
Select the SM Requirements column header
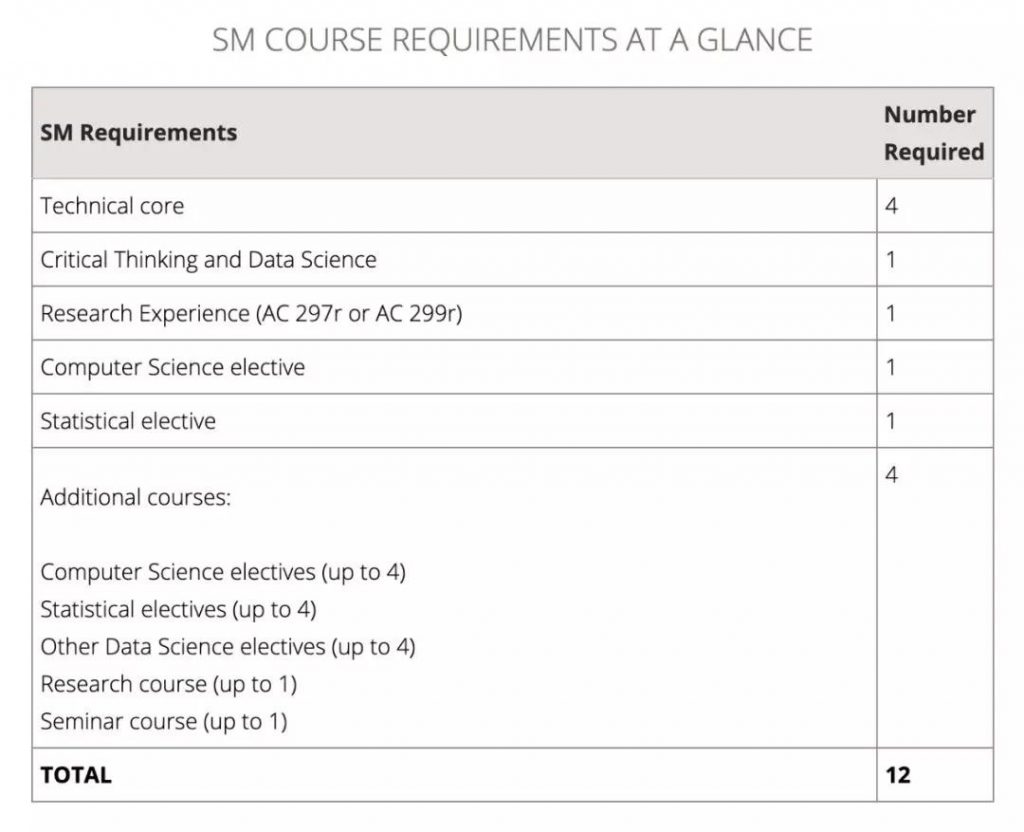(138, 133)
